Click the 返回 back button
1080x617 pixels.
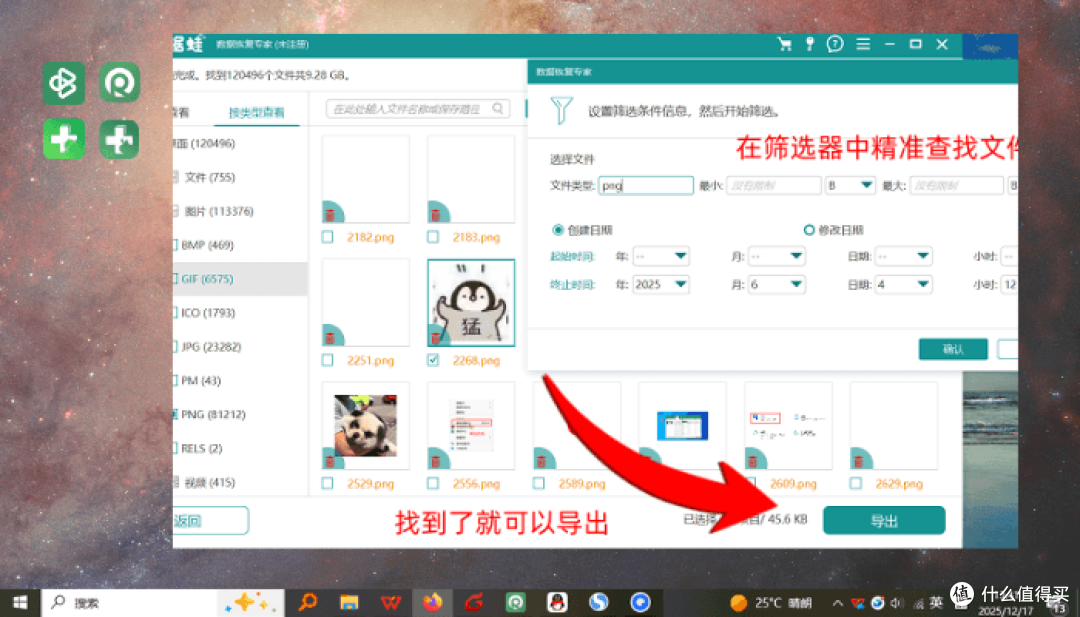[210, 521]
